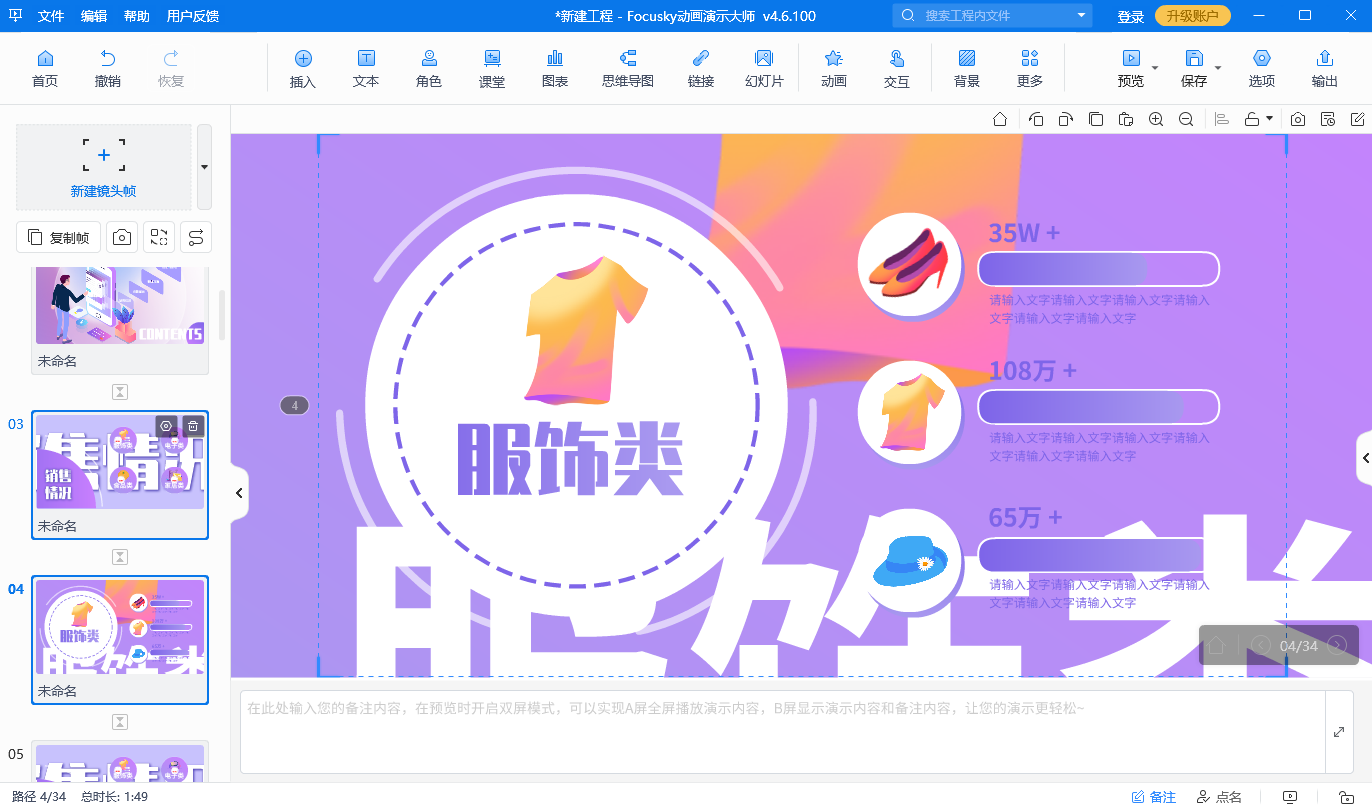Click the 升级账户 button
Viewport: 1372px width, 807px height.
click(x=1193, y=16)
